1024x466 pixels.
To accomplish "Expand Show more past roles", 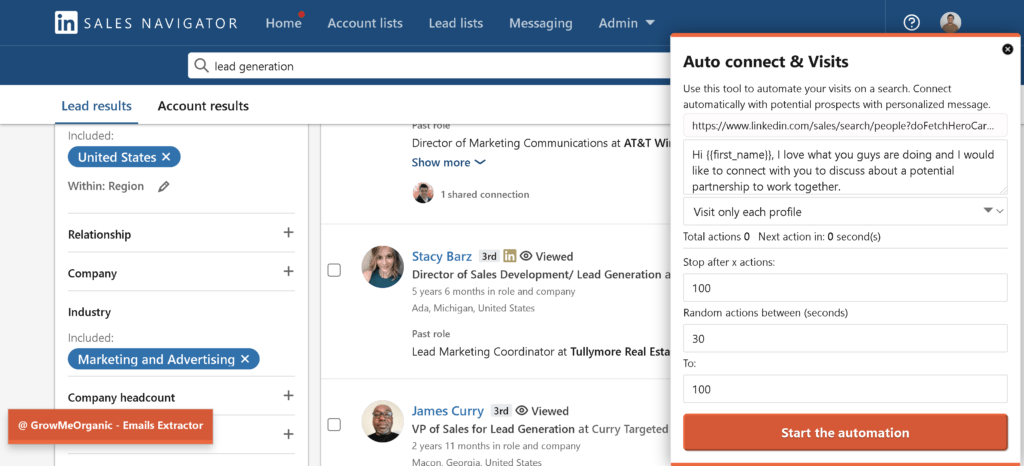I will (x=449, y=163).
